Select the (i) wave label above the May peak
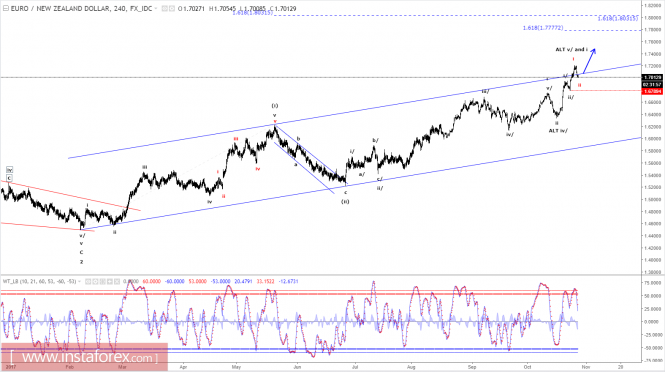This screenshot has width=665, height=372. coord(275,106)
